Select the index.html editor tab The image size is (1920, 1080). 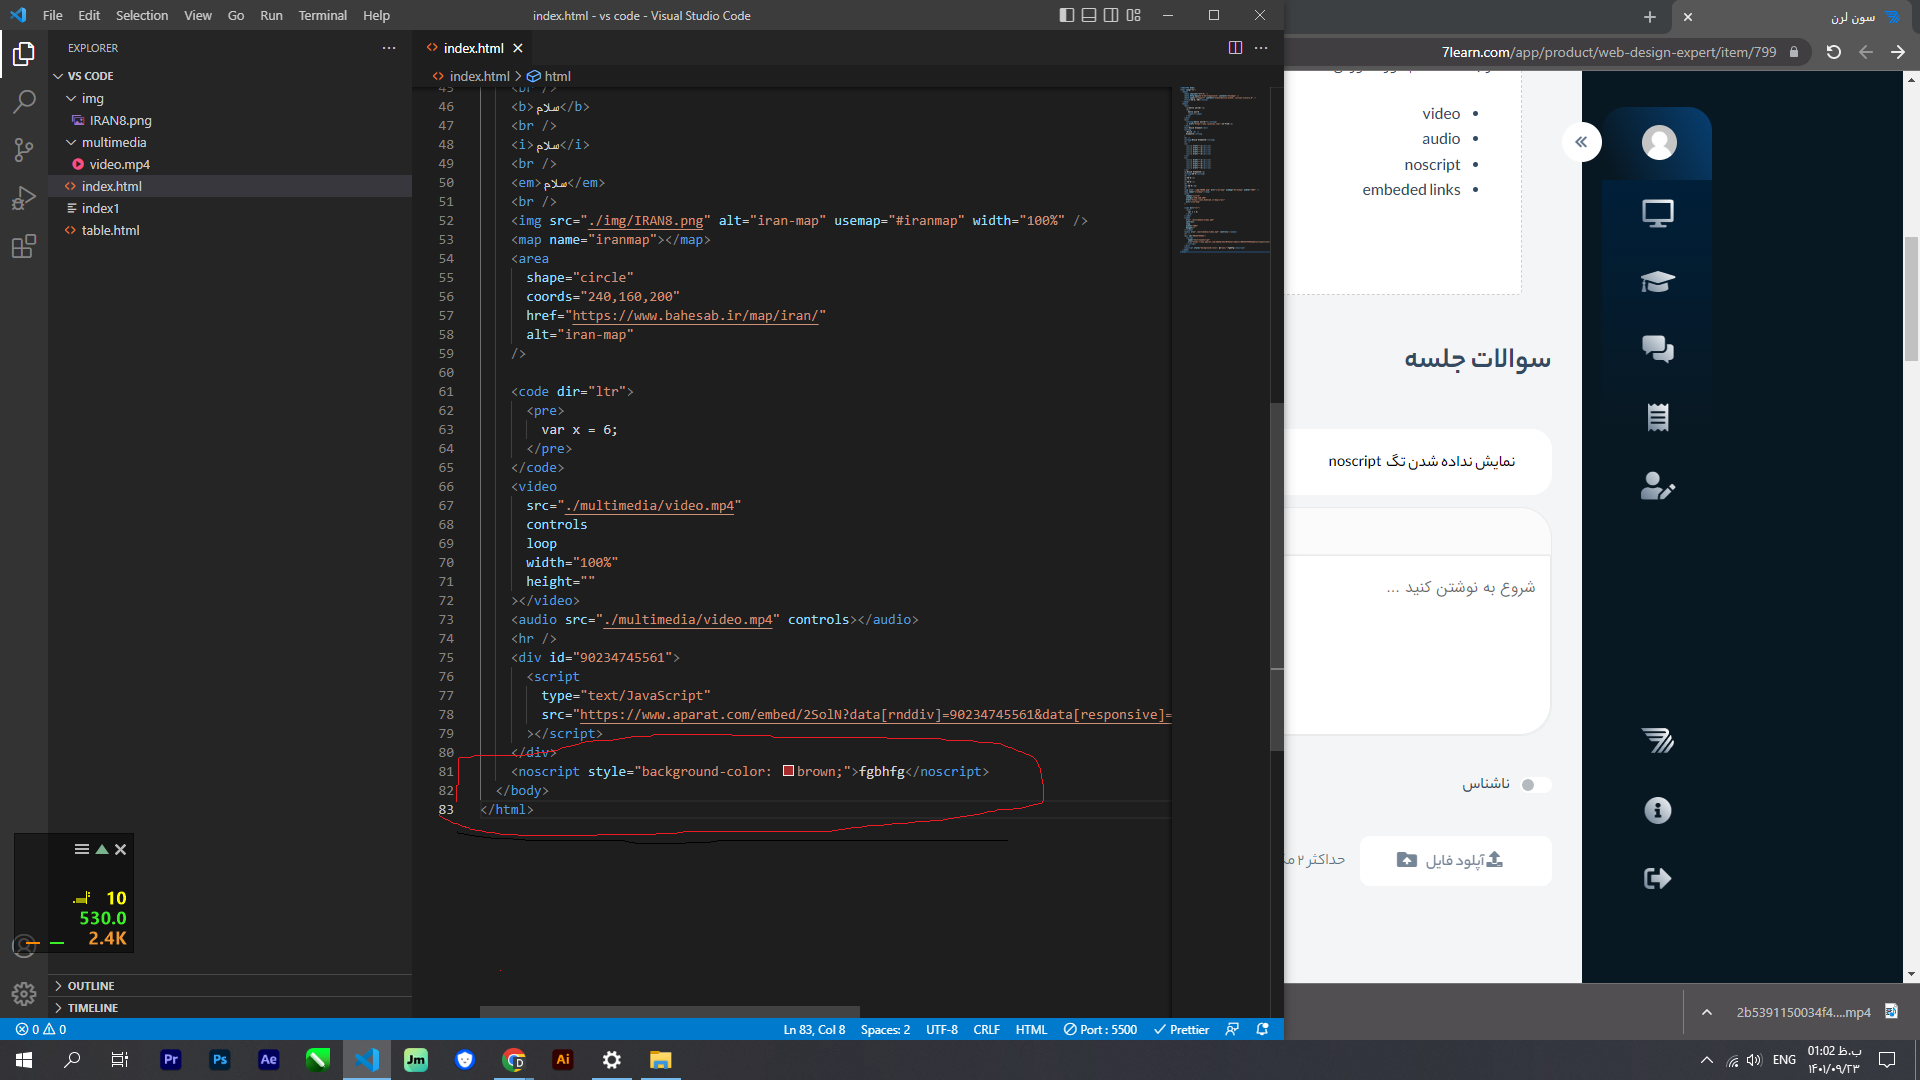pyautogui.click(x=473, y=48)
